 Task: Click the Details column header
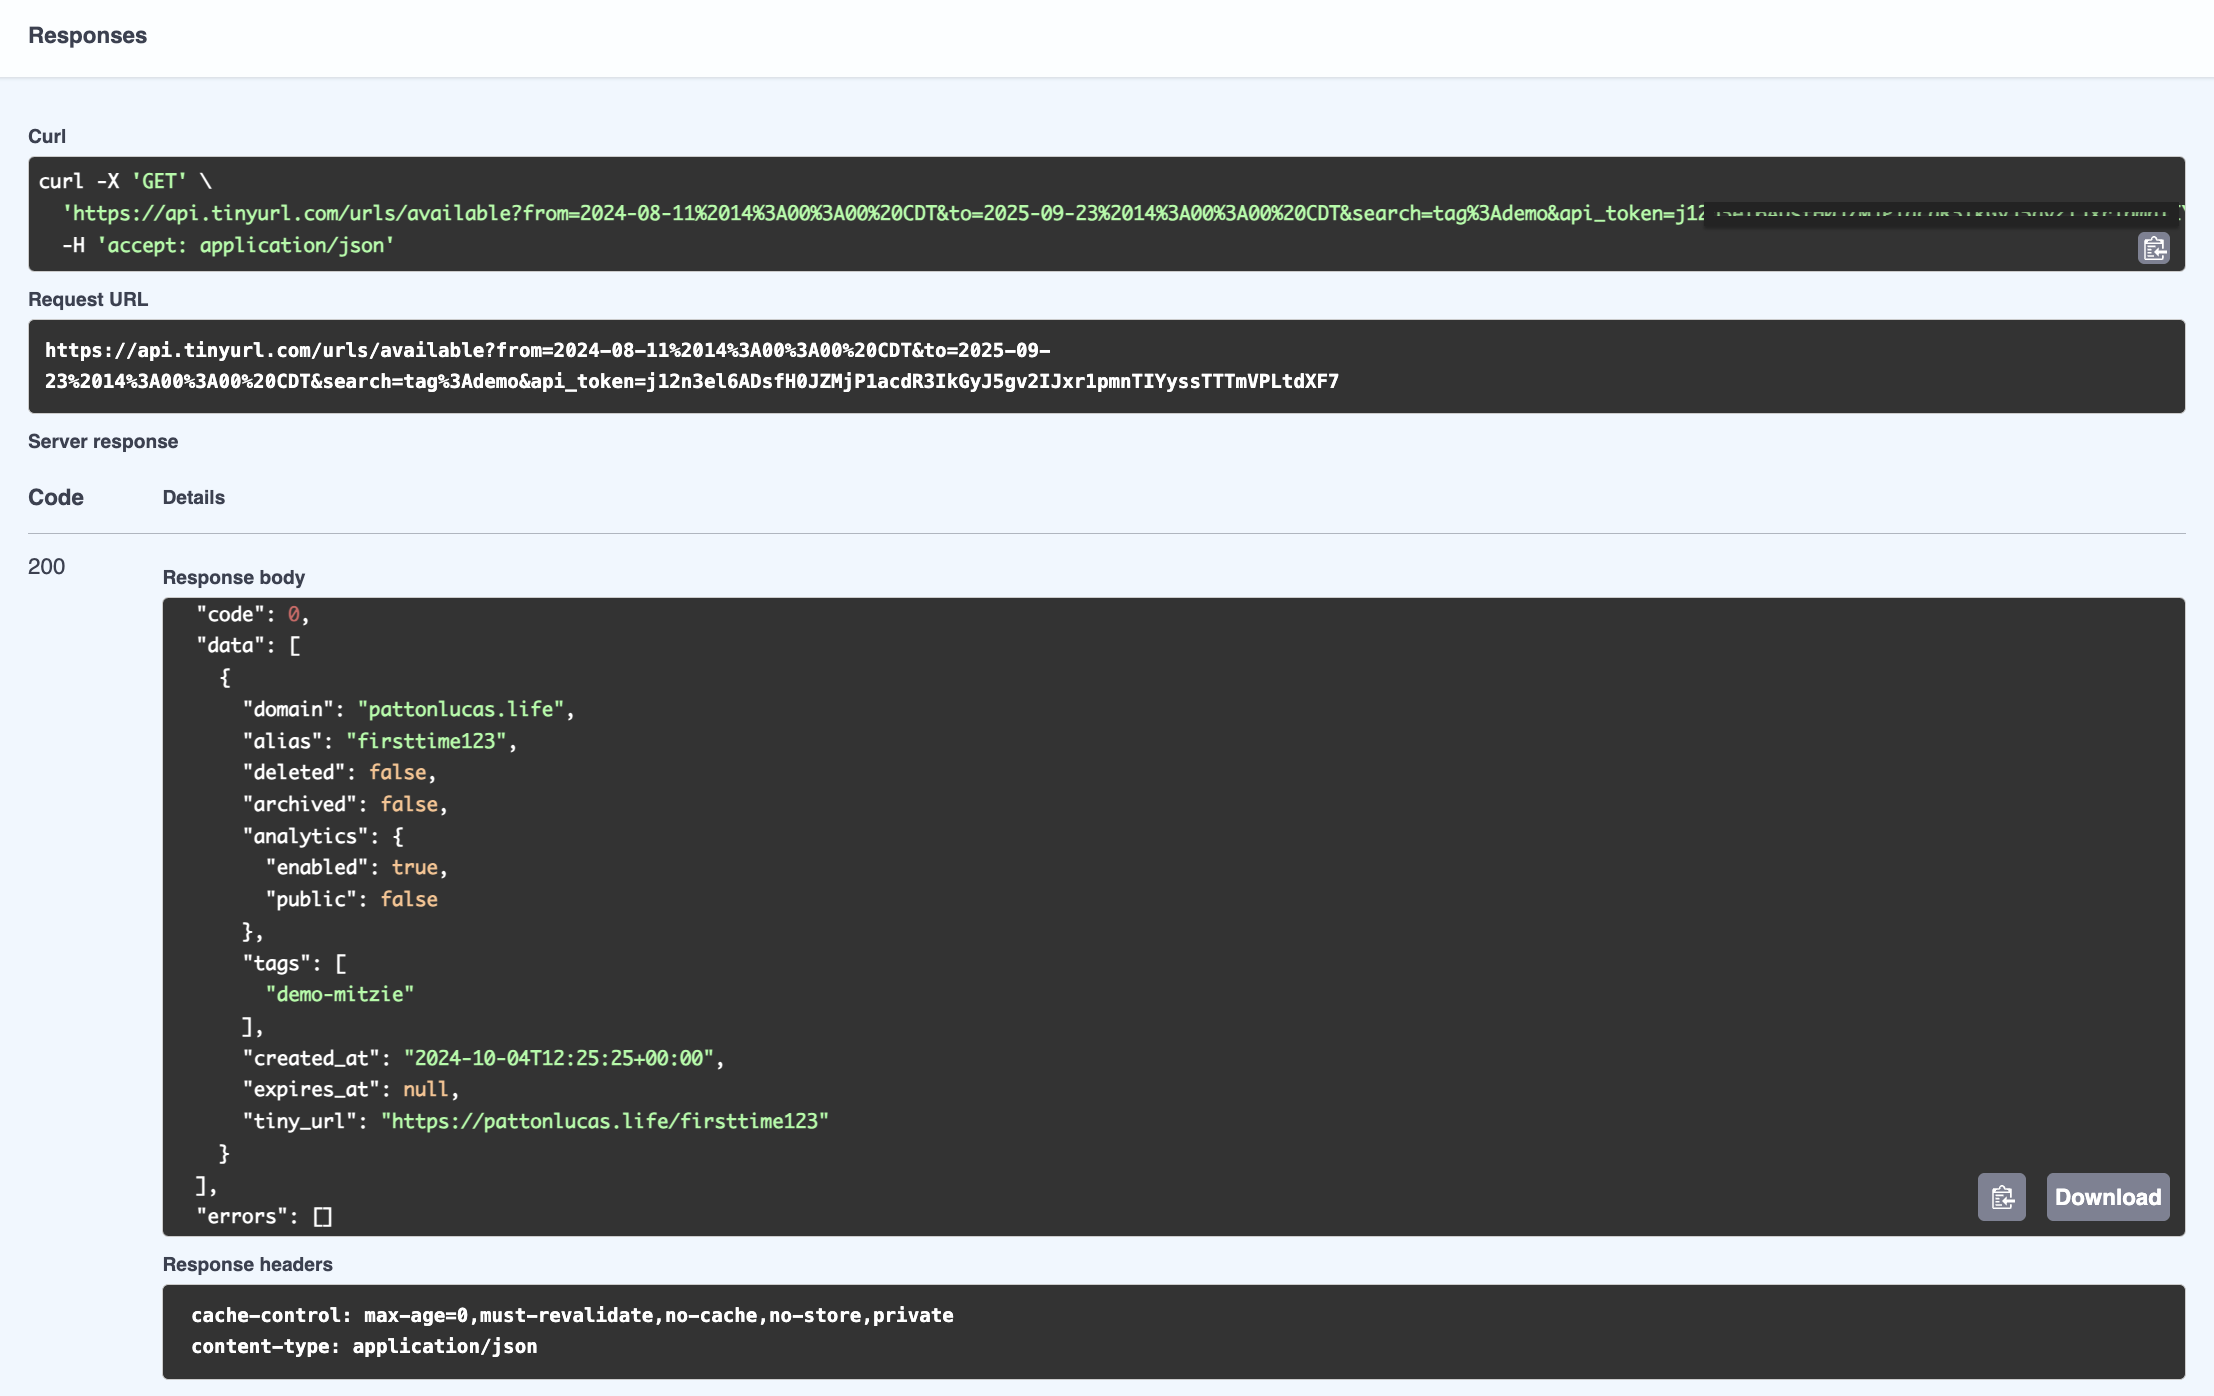point(193,497)
